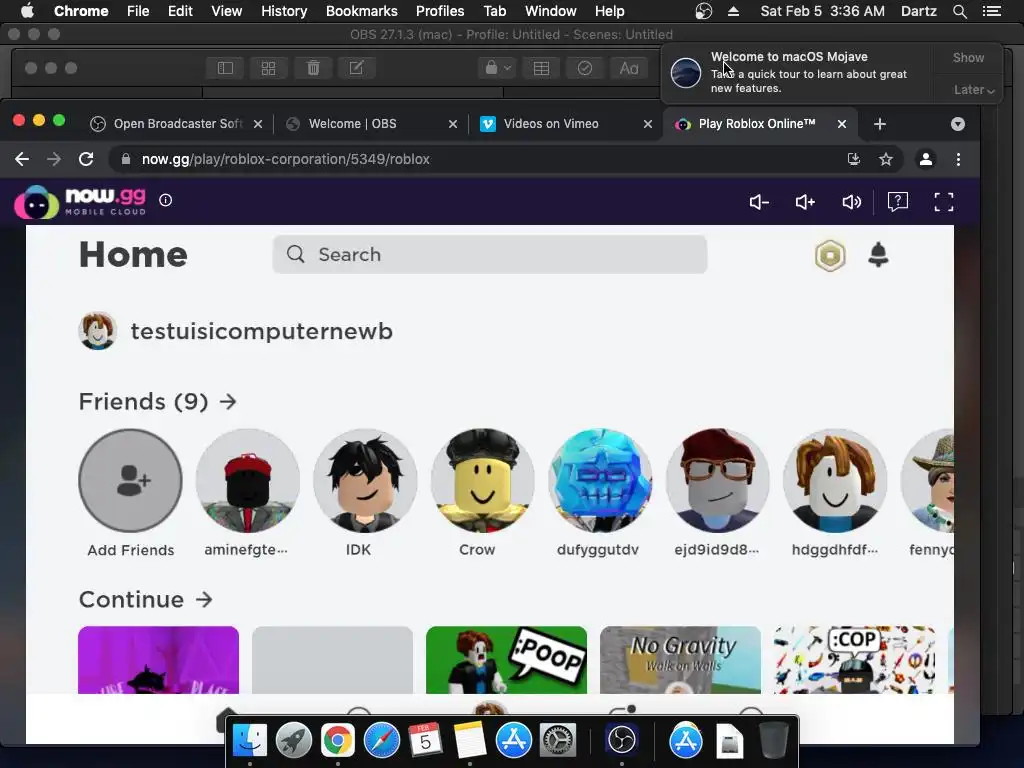Image resolution: width=1024 pixels, height=768 pixels.
Task: Launch the No Gravity game thumbnail
Action: point(680,660)
